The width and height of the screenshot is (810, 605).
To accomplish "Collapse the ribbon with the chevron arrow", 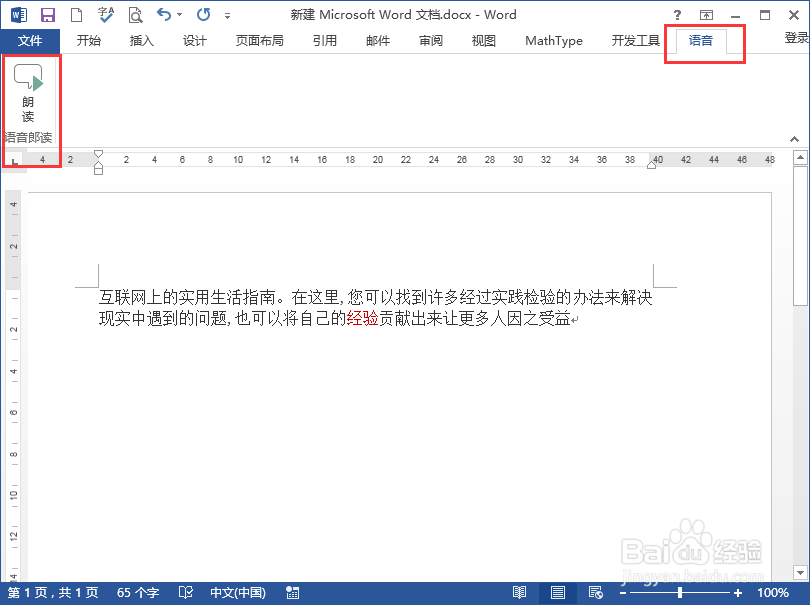I will pyautogui.click(x=795, y=139).
